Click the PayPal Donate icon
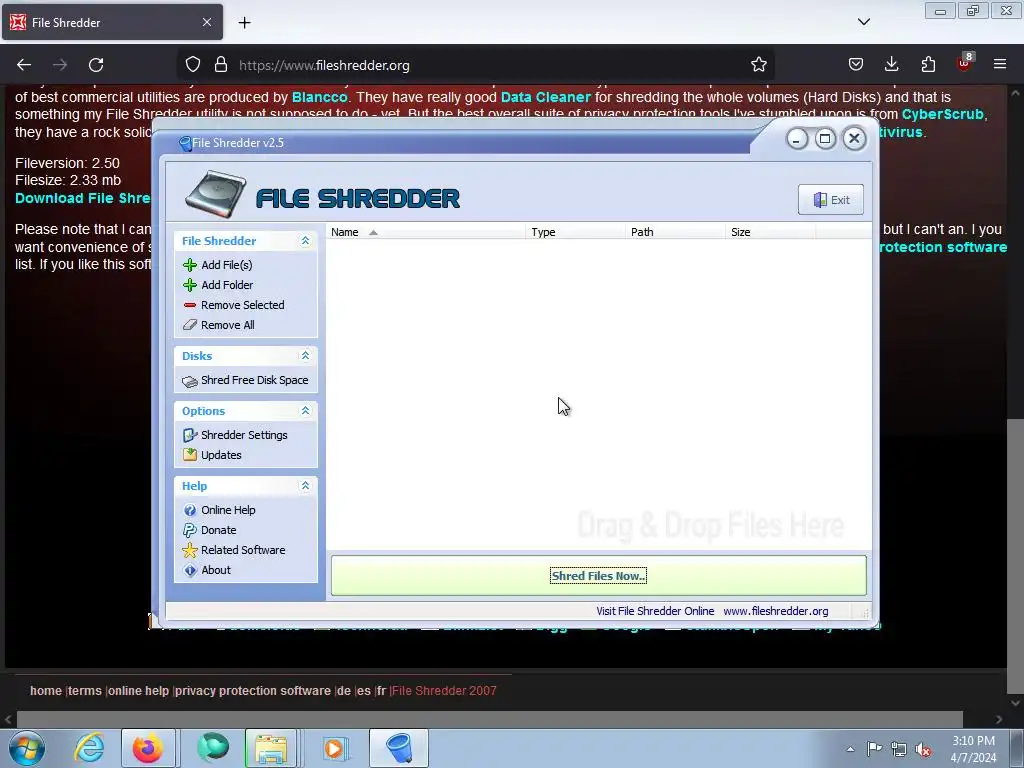This screenshot has width=1024, height=768. (x=190, y=530)
